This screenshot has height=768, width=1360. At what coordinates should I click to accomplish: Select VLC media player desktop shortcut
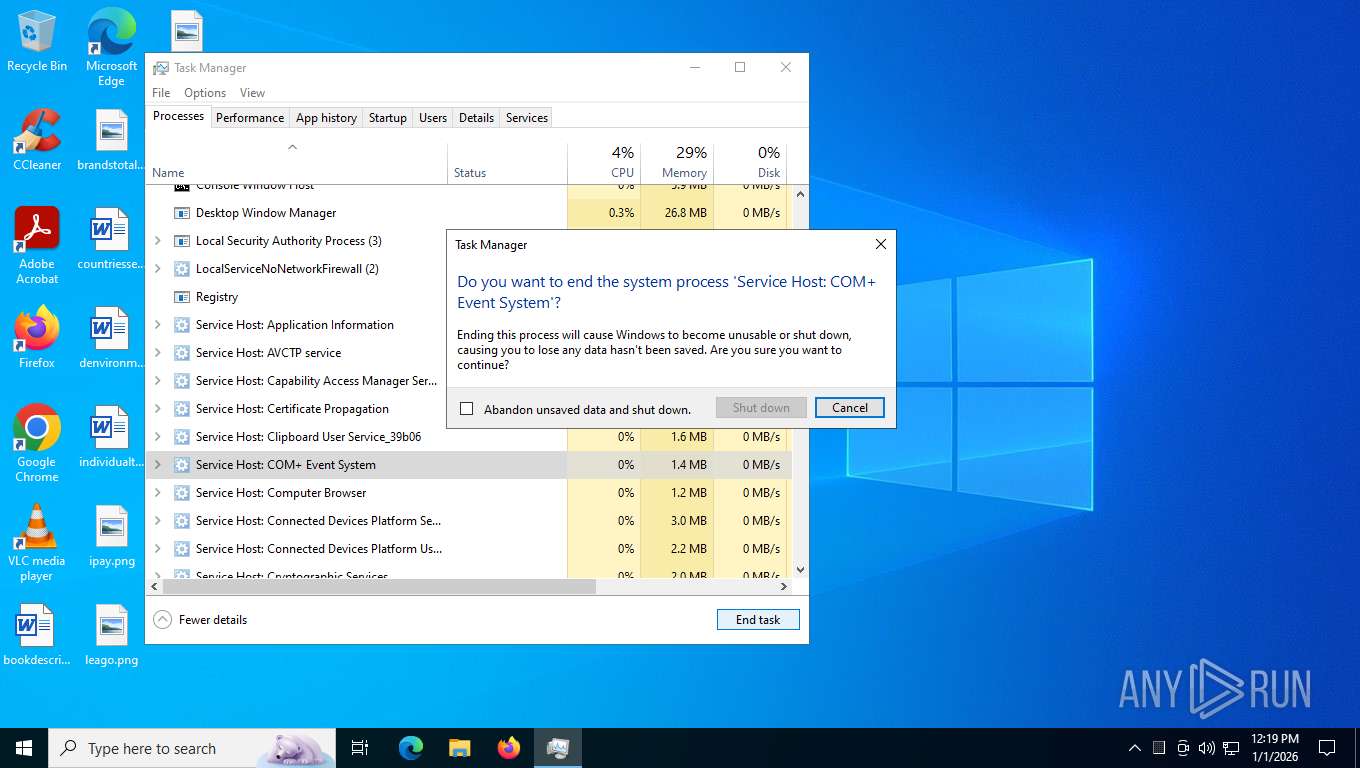(x=37, y=542)
